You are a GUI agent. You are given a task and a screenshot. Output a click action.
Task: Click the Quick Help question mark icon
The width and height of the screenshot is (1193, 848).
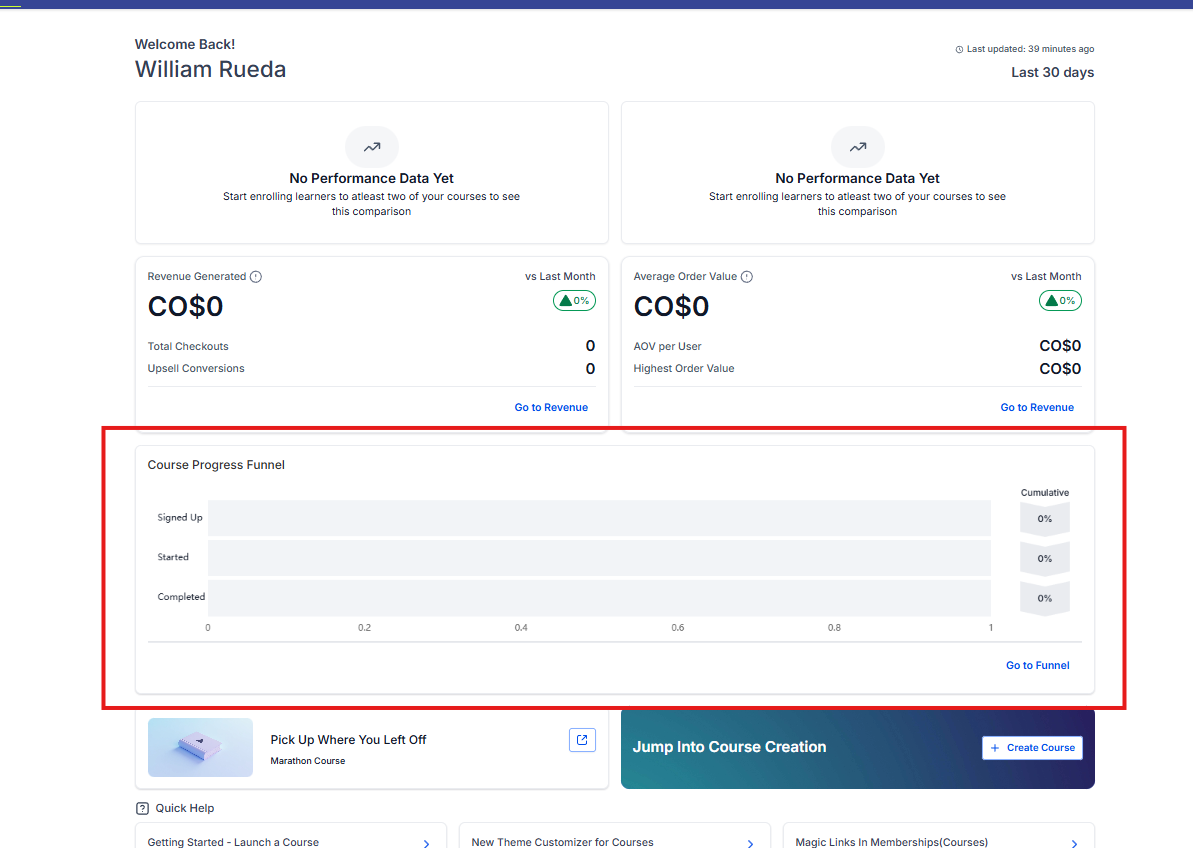(142, 808)
